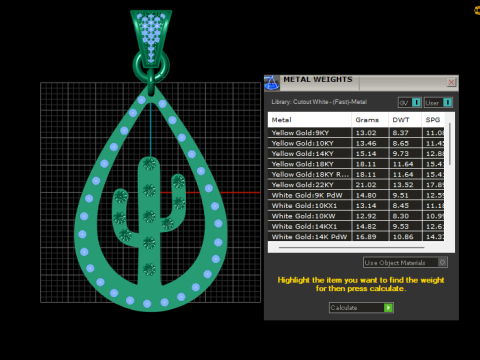Viewport: 480px width, 360px height.
Task: Click the 21.02 grams value
Action: (x=366, y=185)
